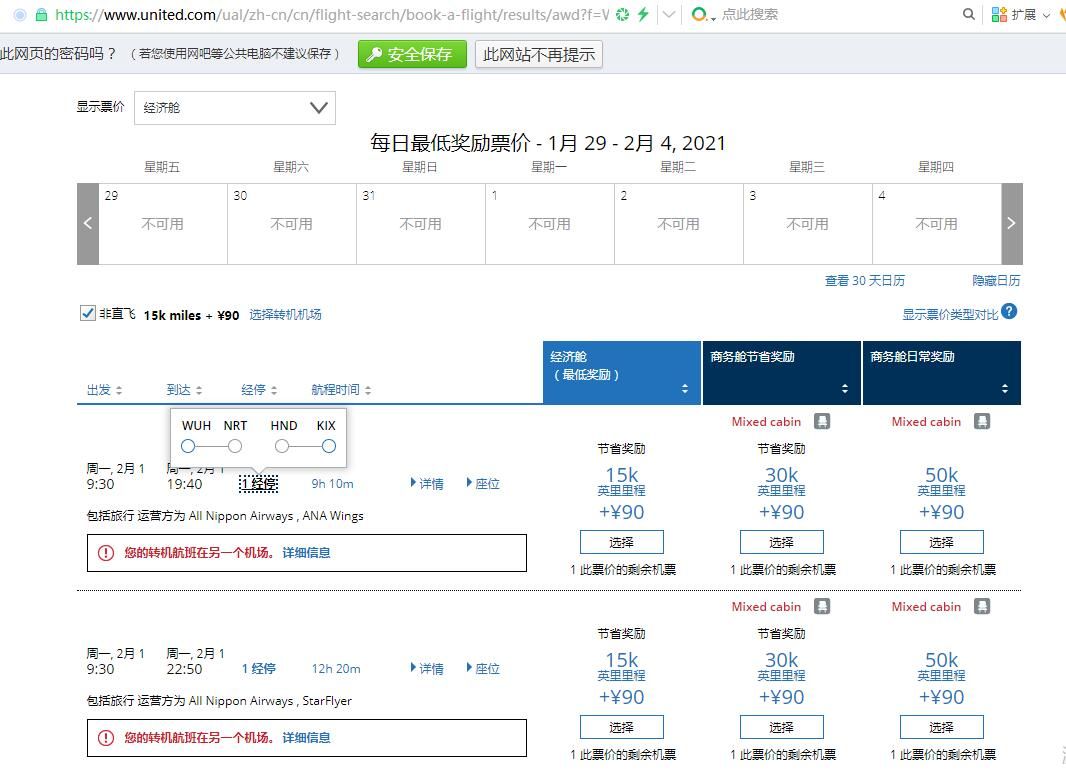
Task: Toggle the 非直飞 checkbox
Action: (88, 313)
